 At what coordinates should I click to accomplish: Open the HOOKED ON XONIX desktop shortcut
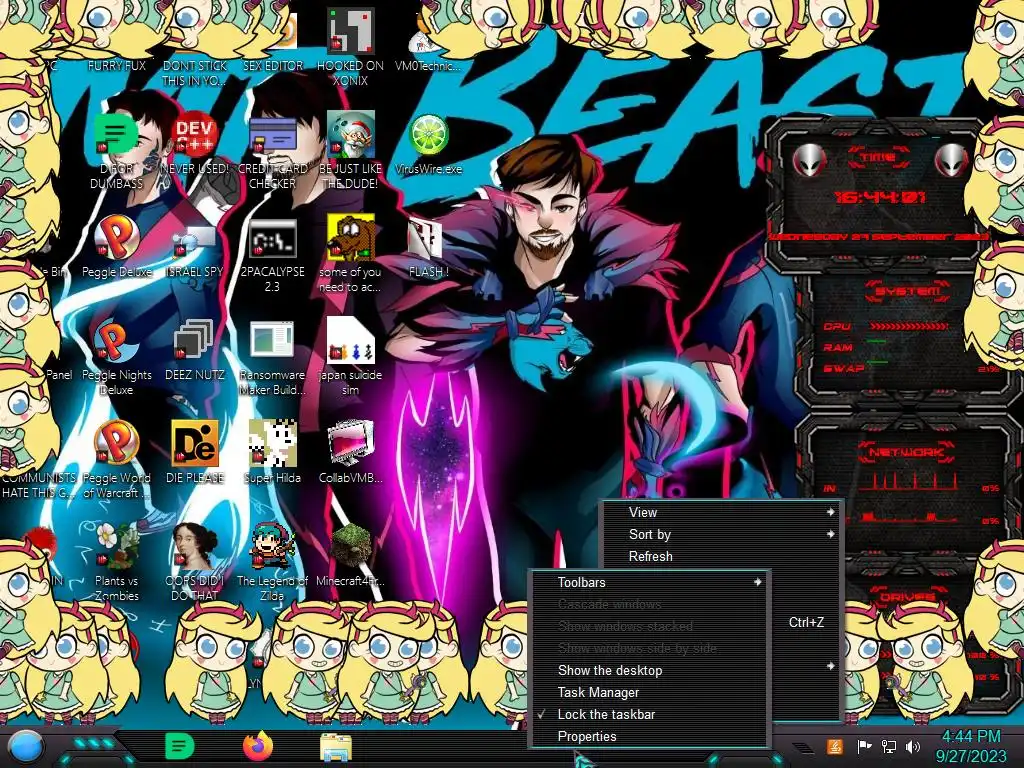(x=350, y=31)
